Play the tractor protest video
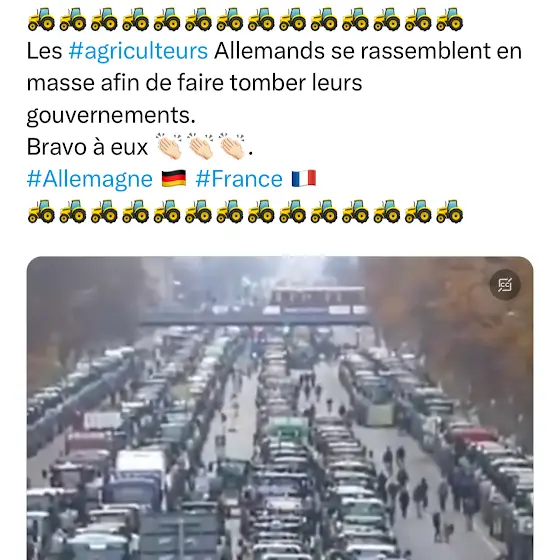 coord(280,408)
